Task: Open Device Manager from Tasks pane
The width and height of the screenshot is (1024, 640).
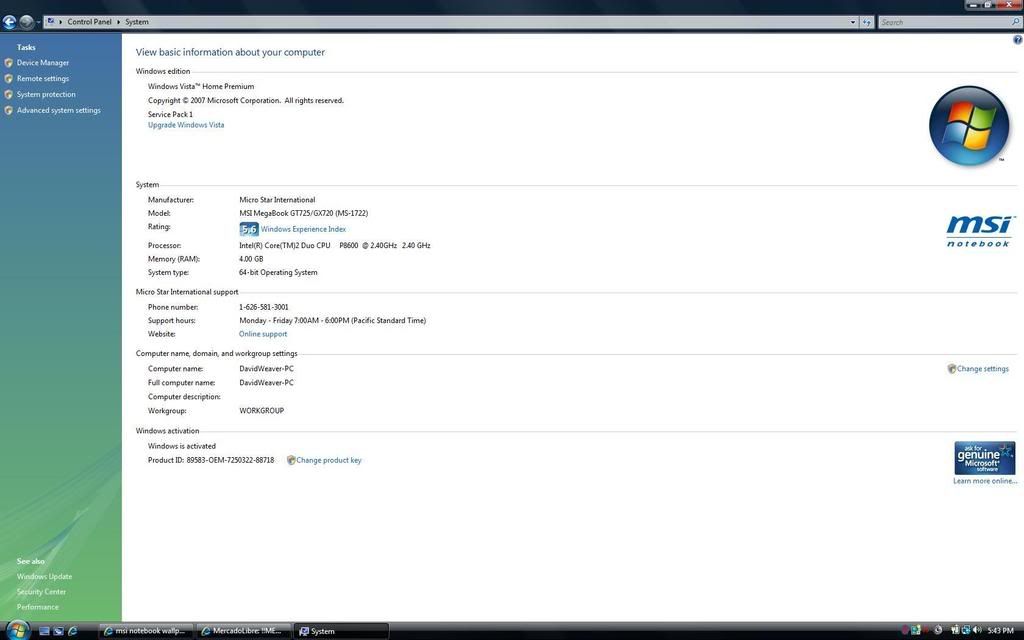Action: [x=43, y=63]
